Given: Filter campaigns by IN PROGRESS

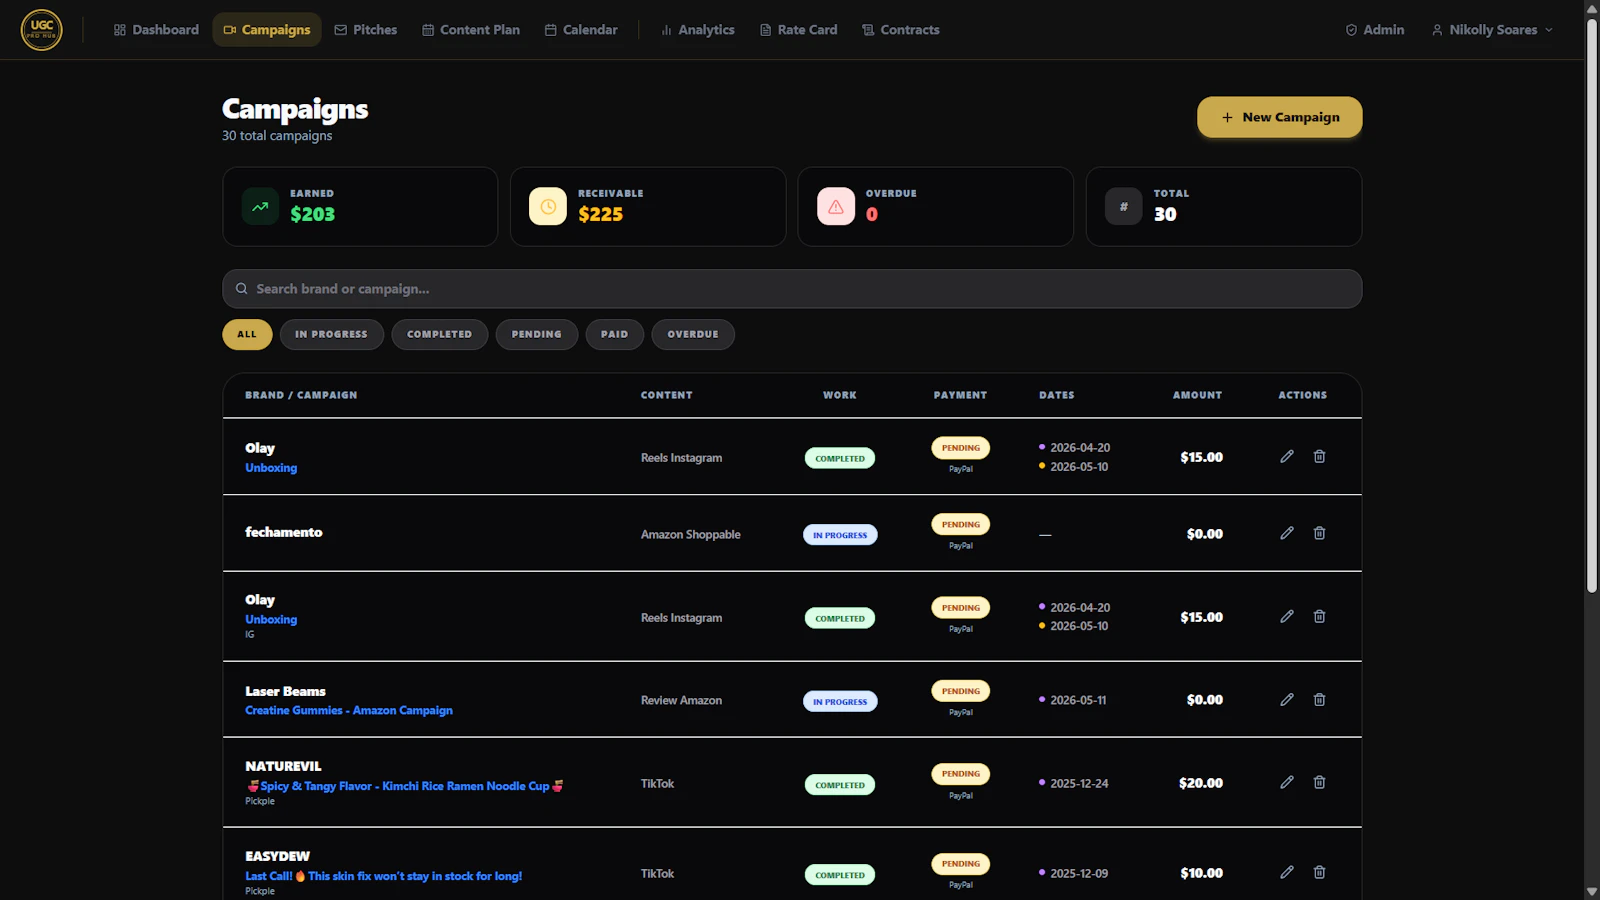Looking at the screenshot, I should point(331,334).
